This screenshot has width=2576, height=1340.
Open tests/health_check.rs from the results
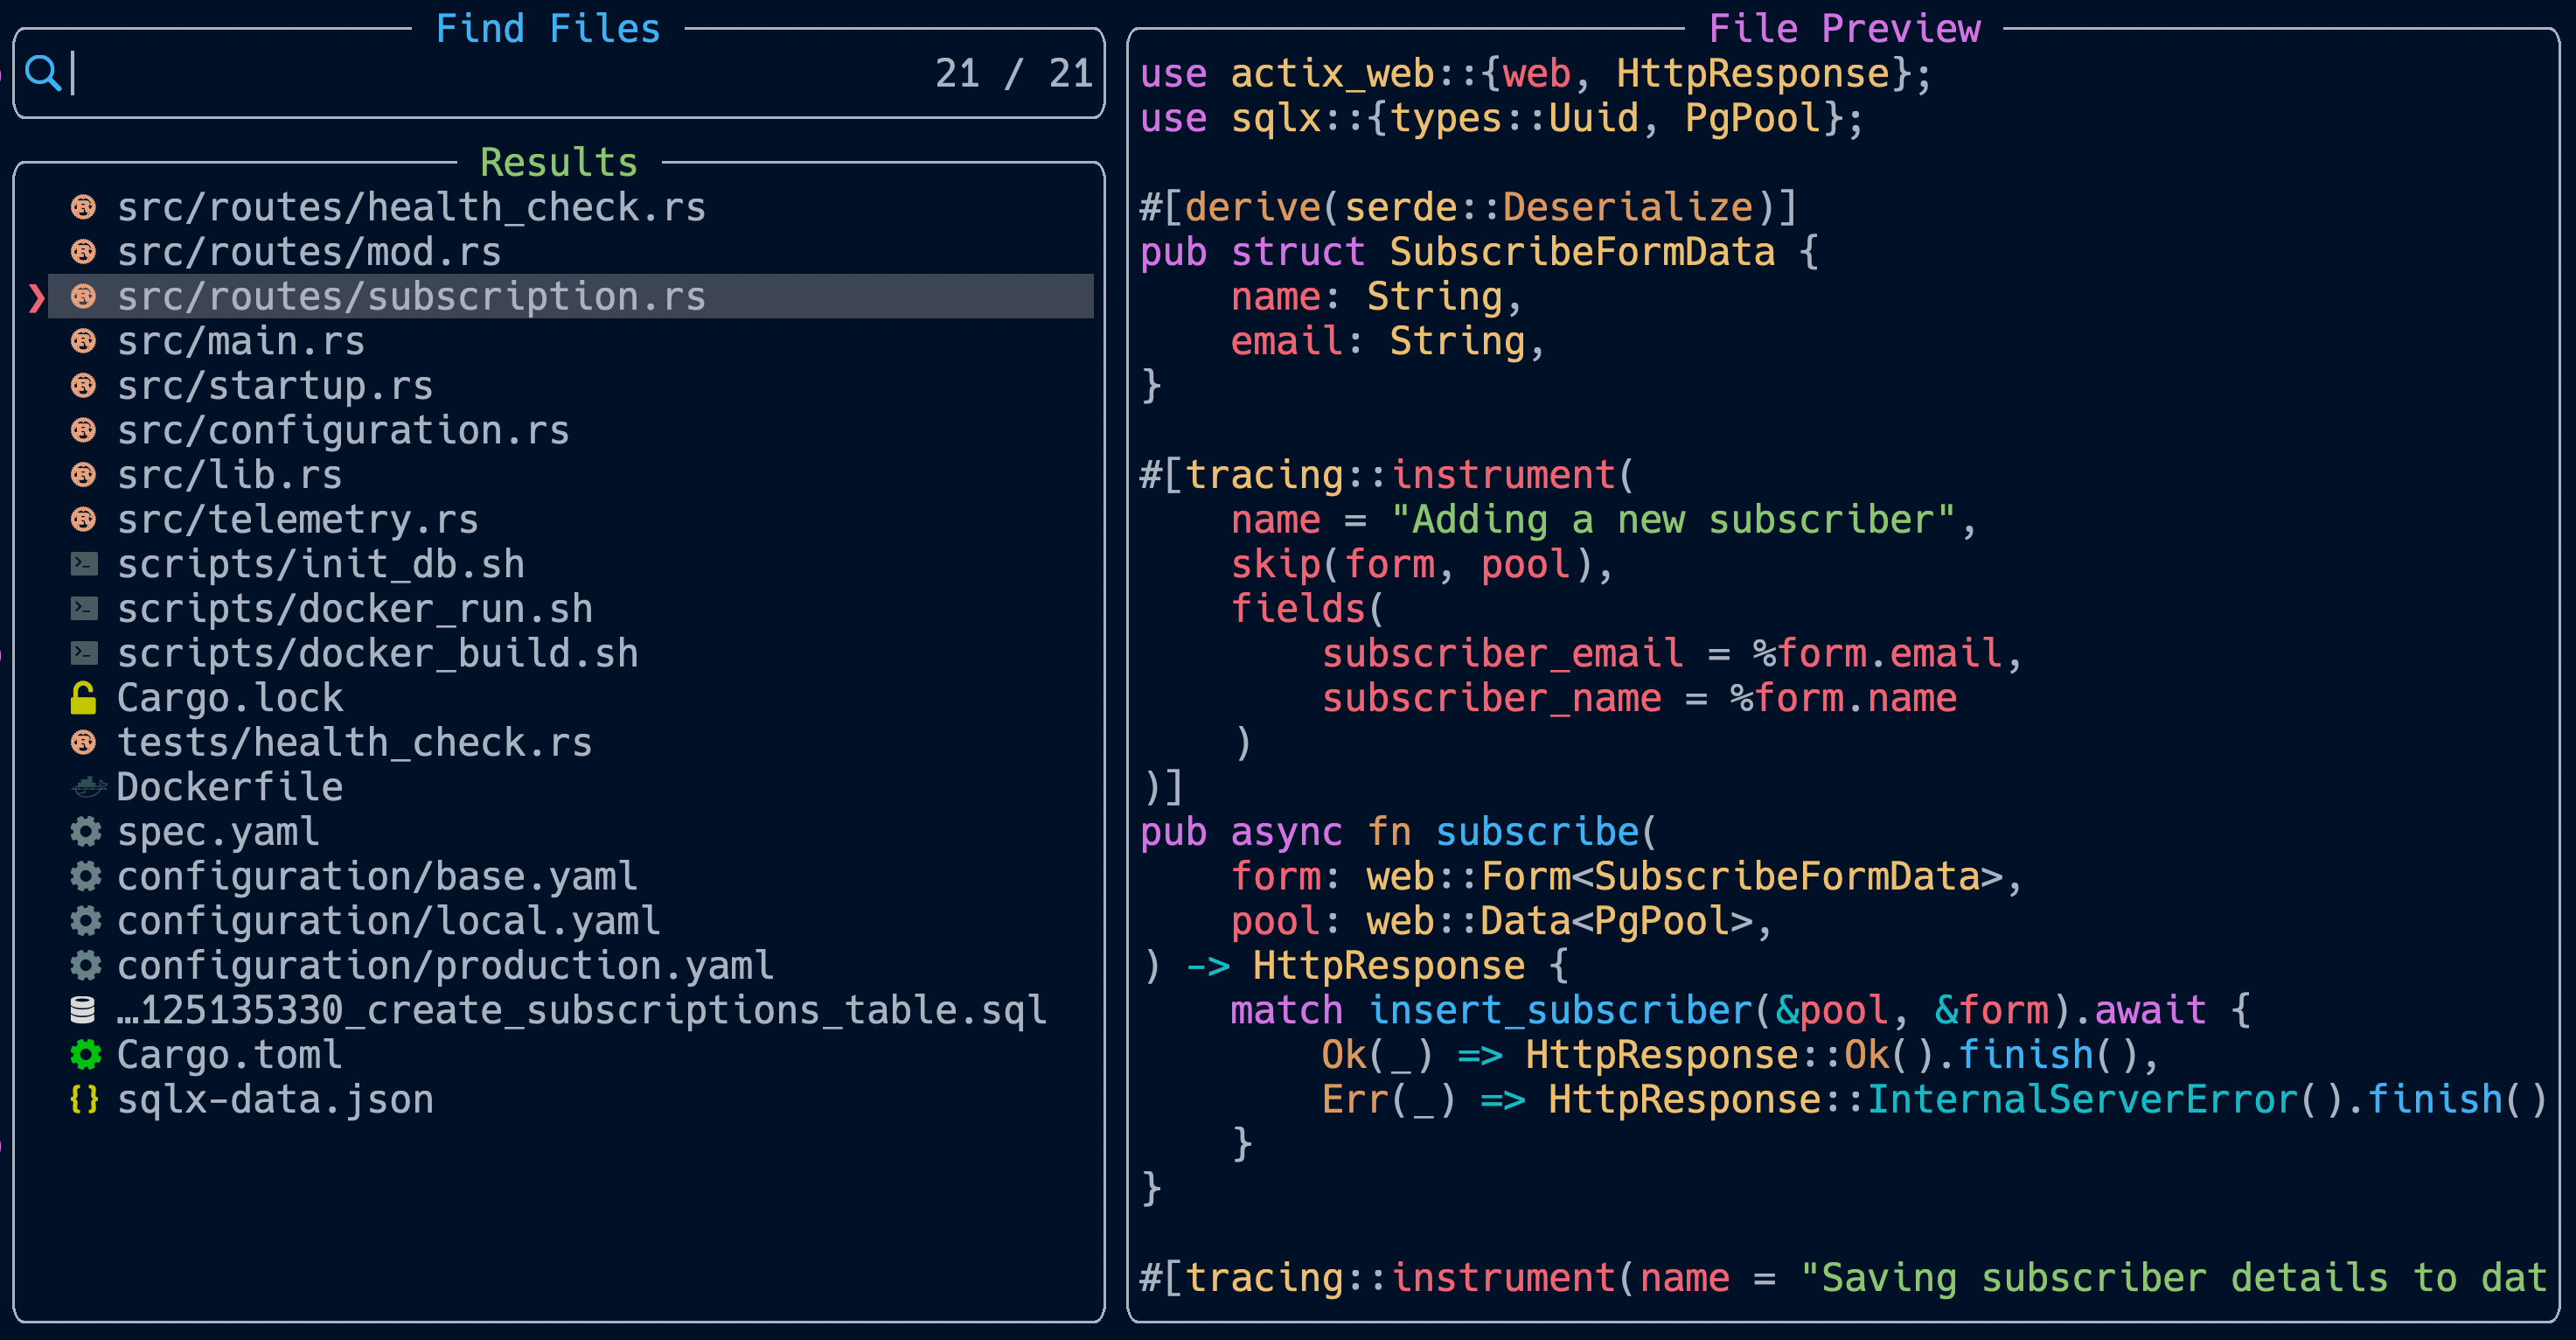coord(571,742)
